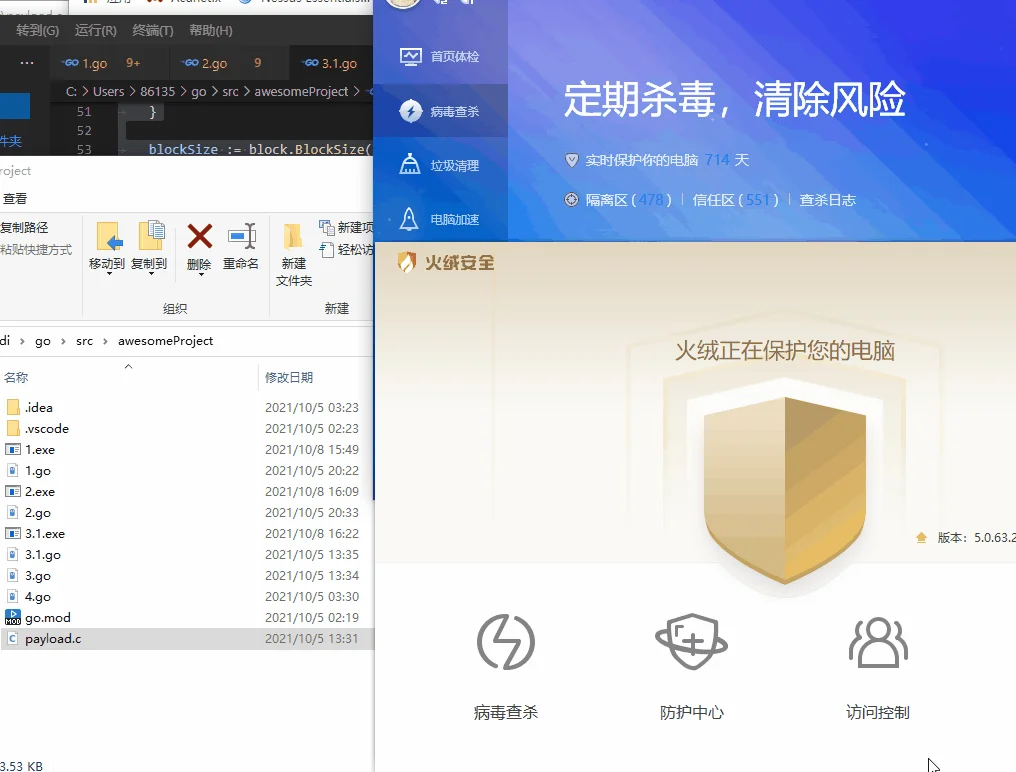Click the 实时保护你的电脑 shield icon
1016x772 pixels.
572,159
